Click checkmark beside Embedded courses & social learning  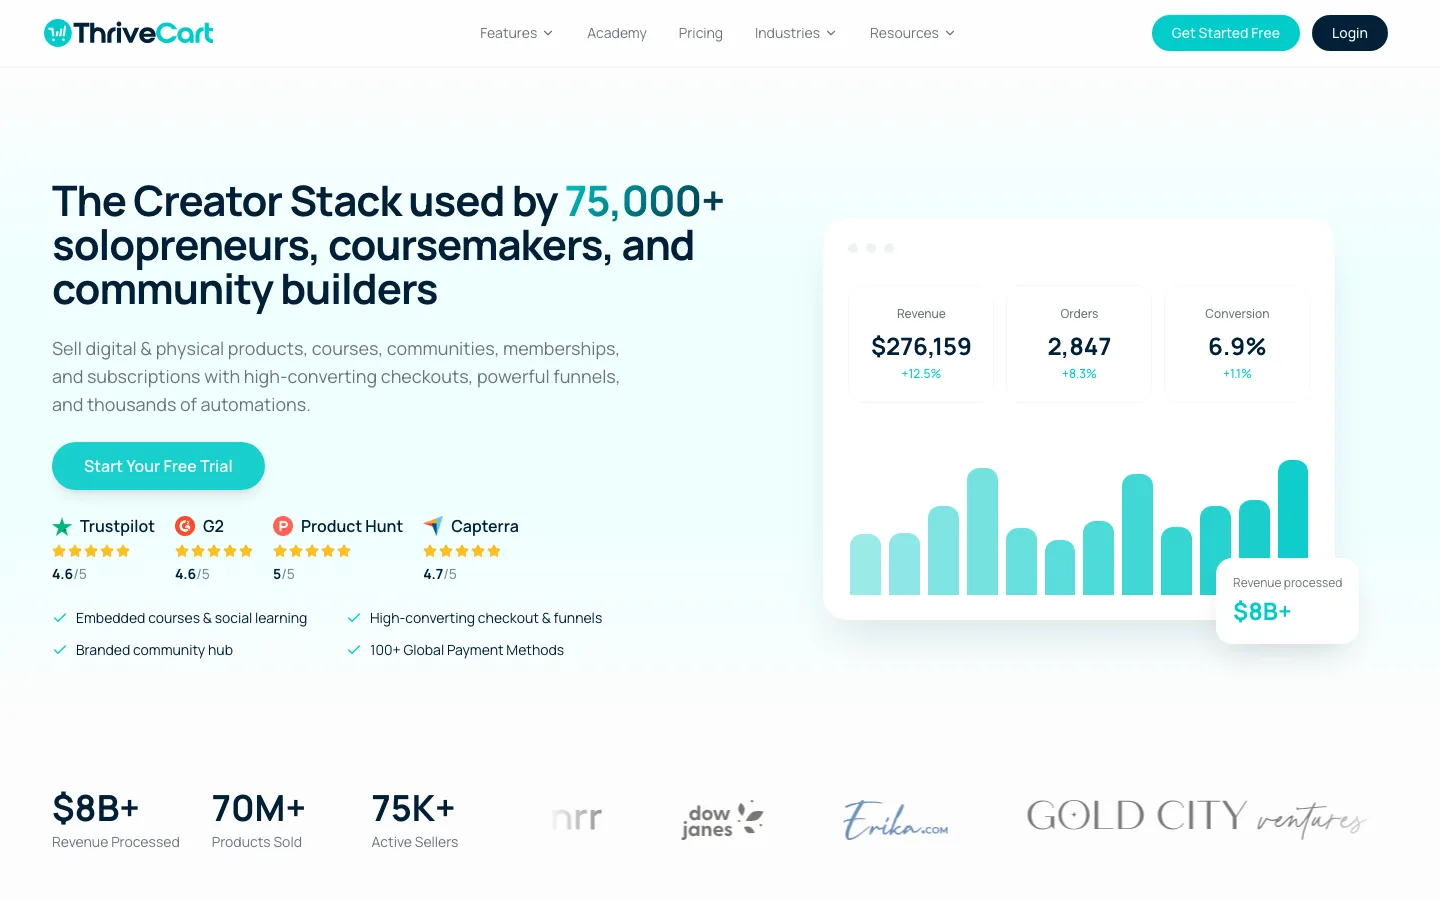click(x=60, y=618)
